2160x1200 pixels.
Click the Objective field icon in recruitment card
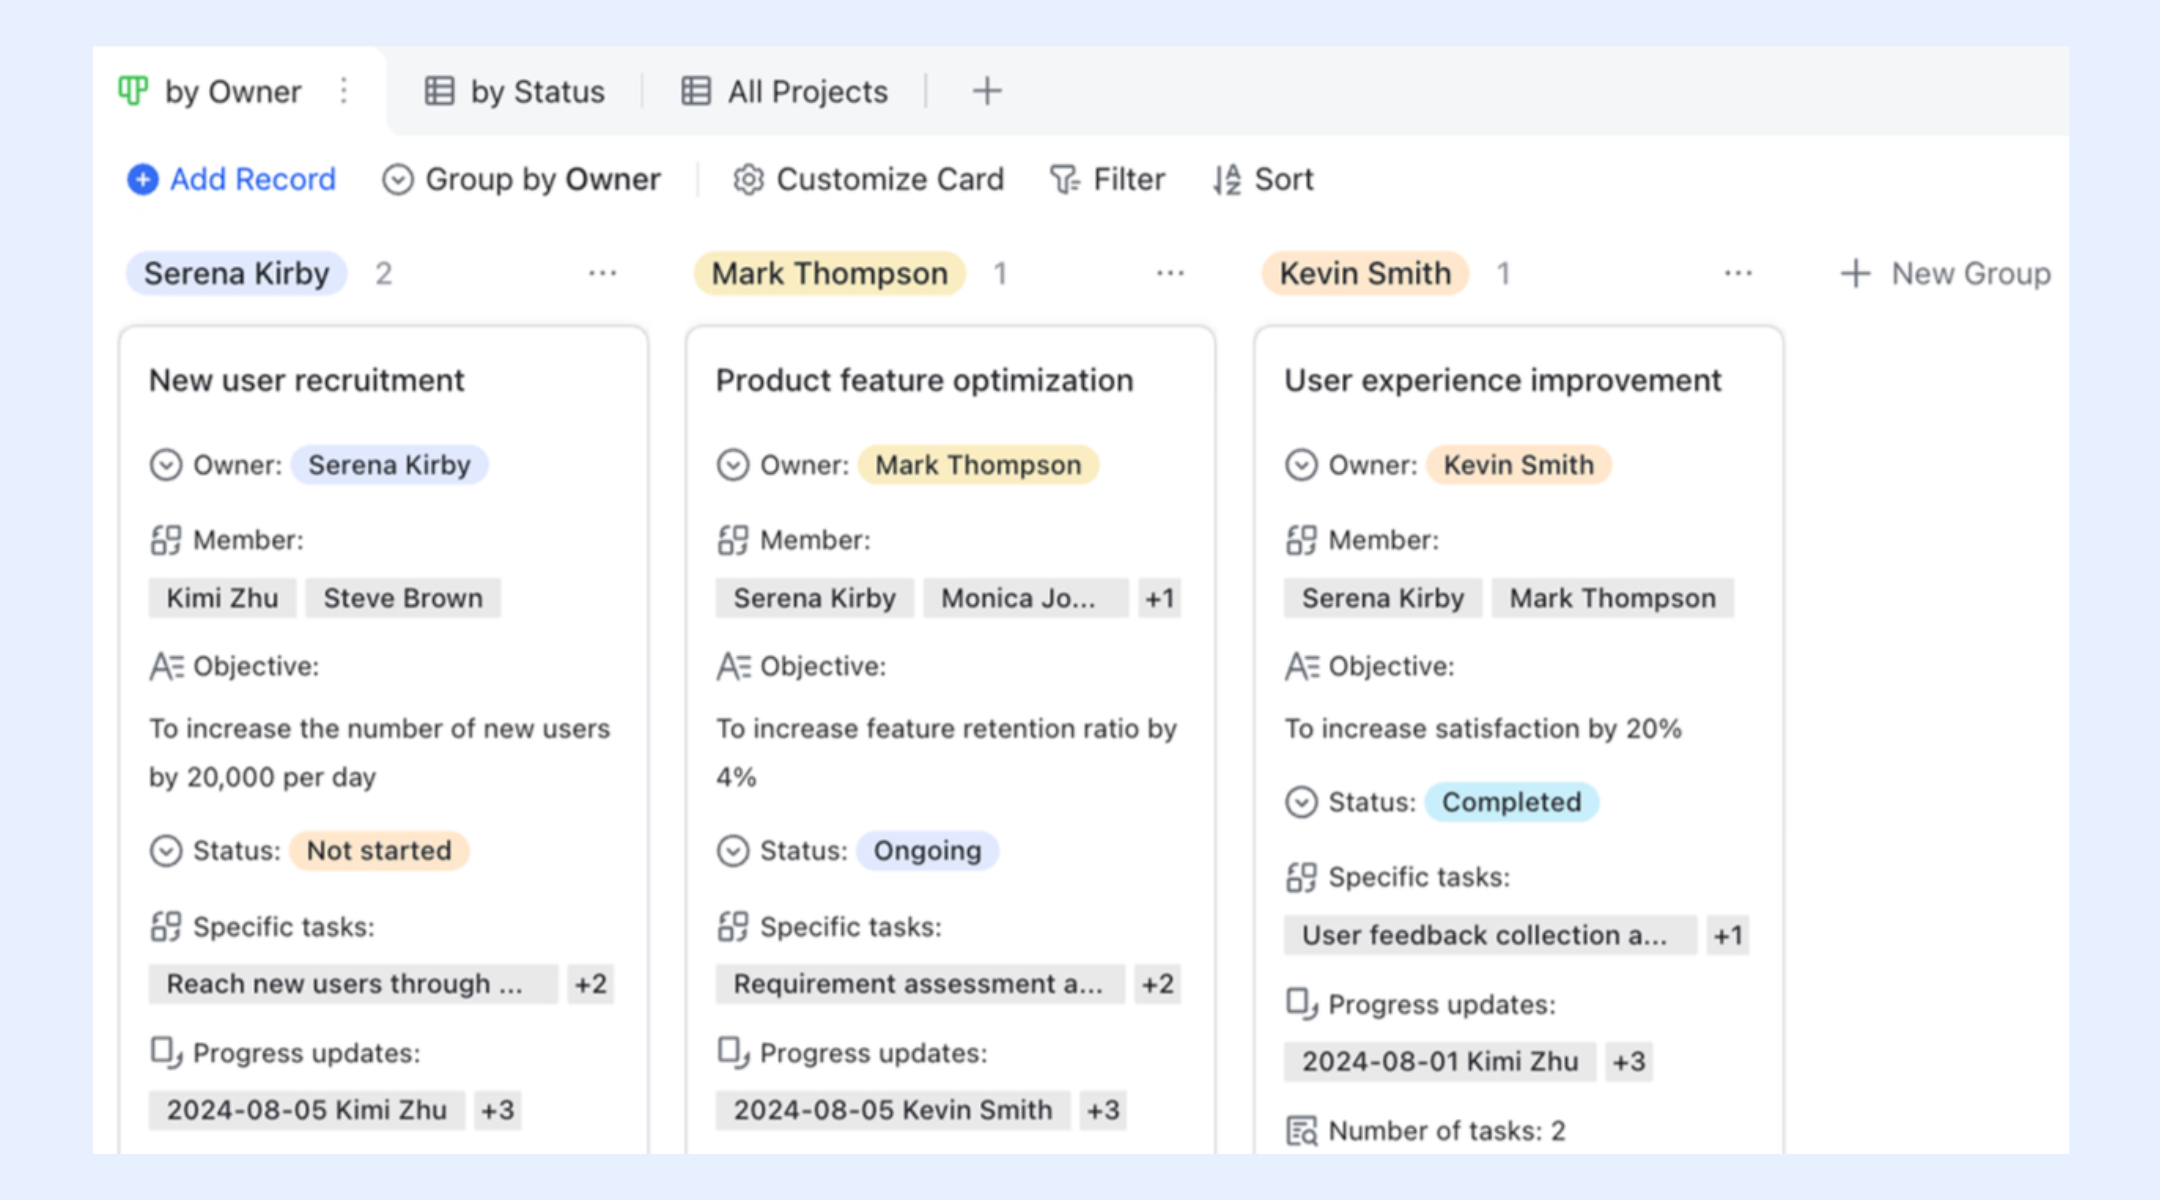[167, 666]
